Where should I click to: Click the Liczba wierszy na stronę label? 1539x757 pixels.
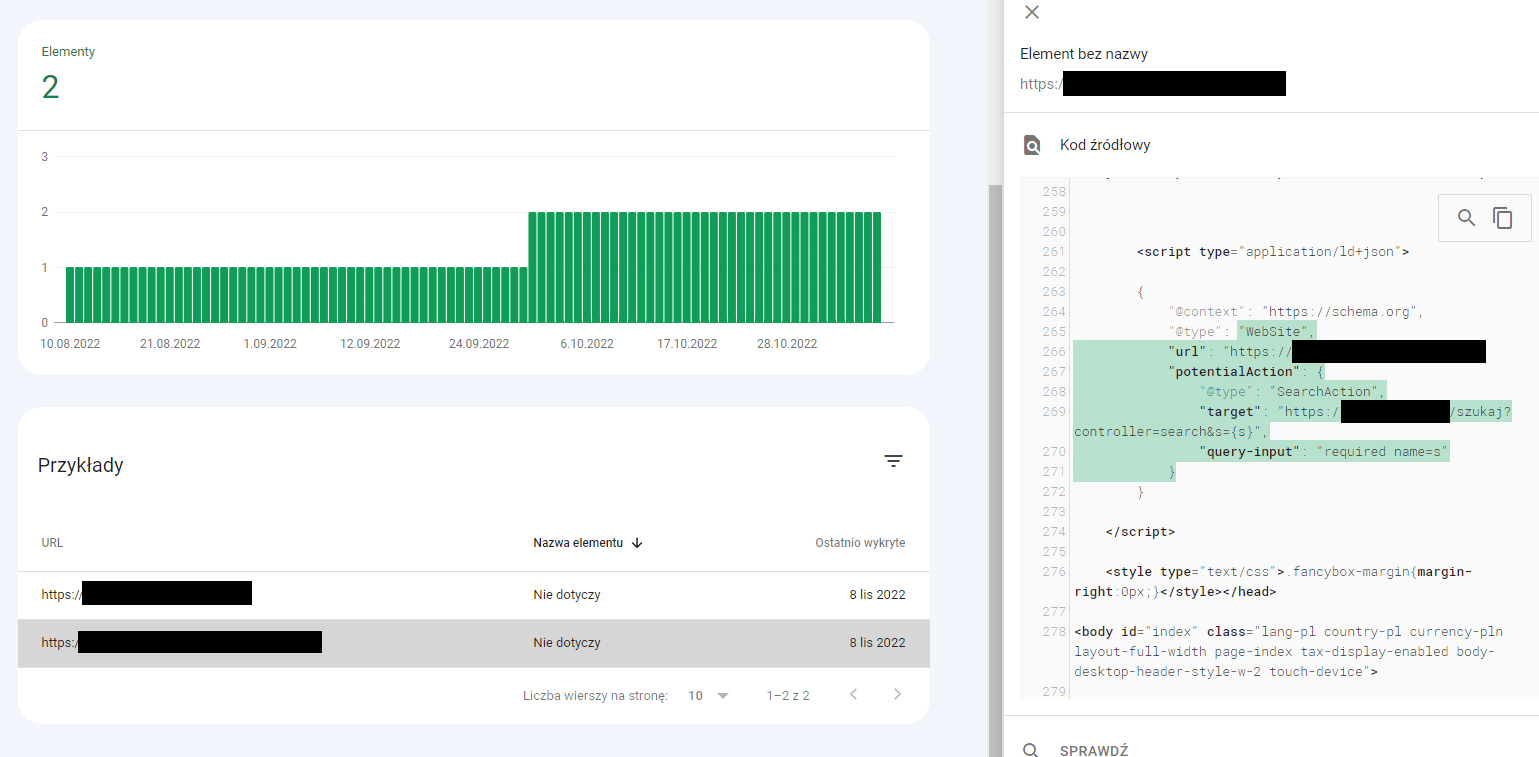tap(595, 695)
